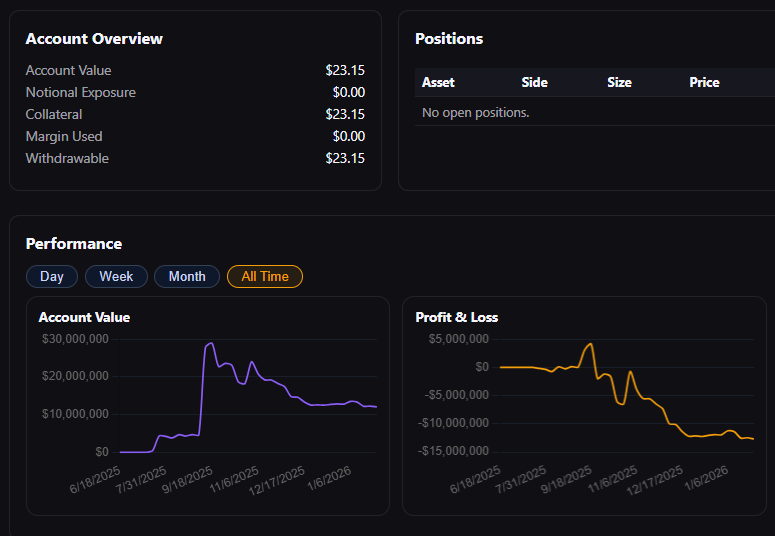Sort positions by Asset column header

(438, 82)
